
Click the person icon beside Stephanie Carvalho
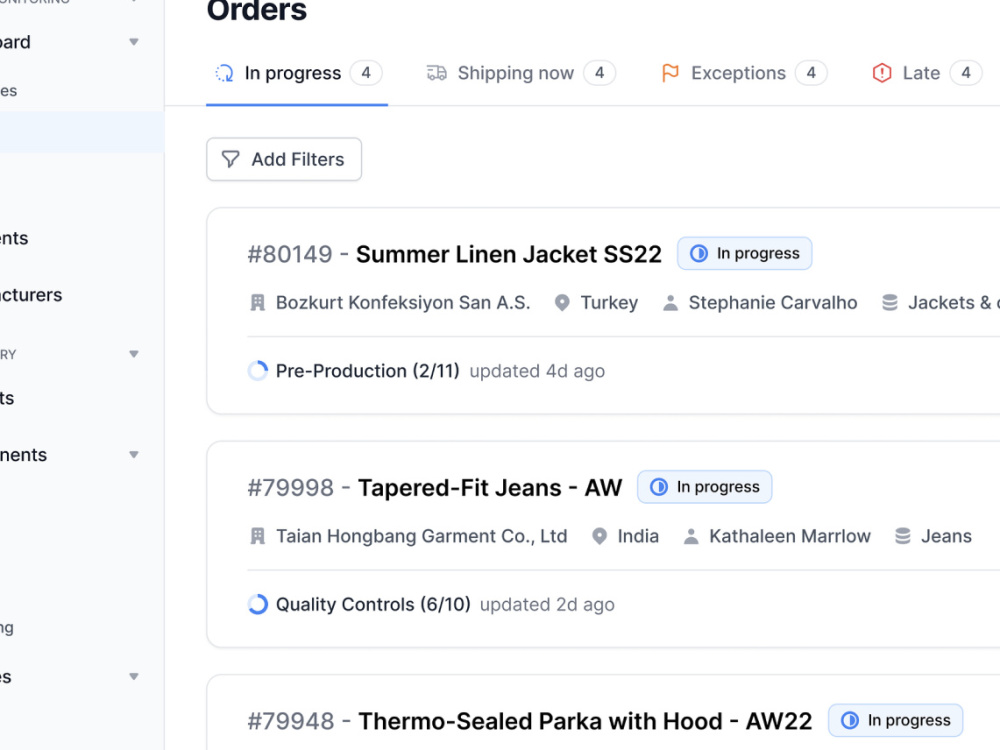670,303
